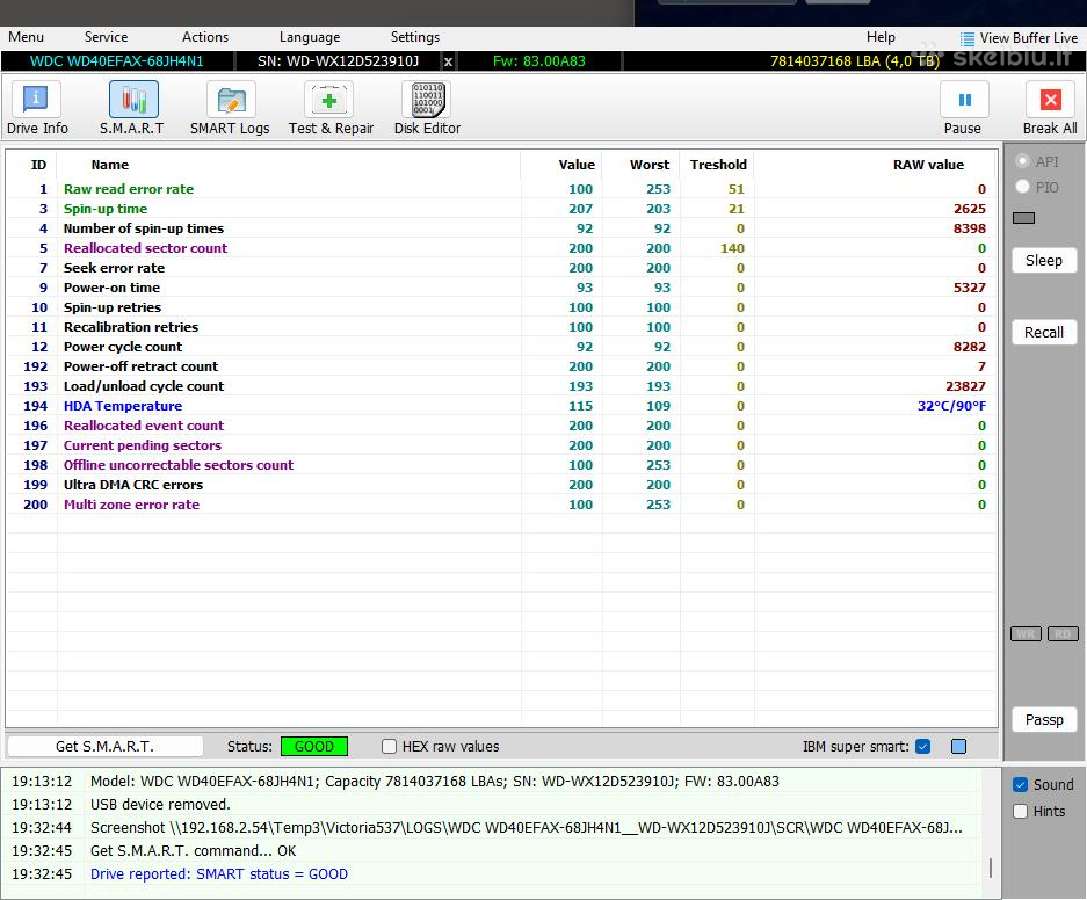Select the Spin-up time row
Image resolution: width=1087 pixels, height=900 pixels.
tap(502, 208)
